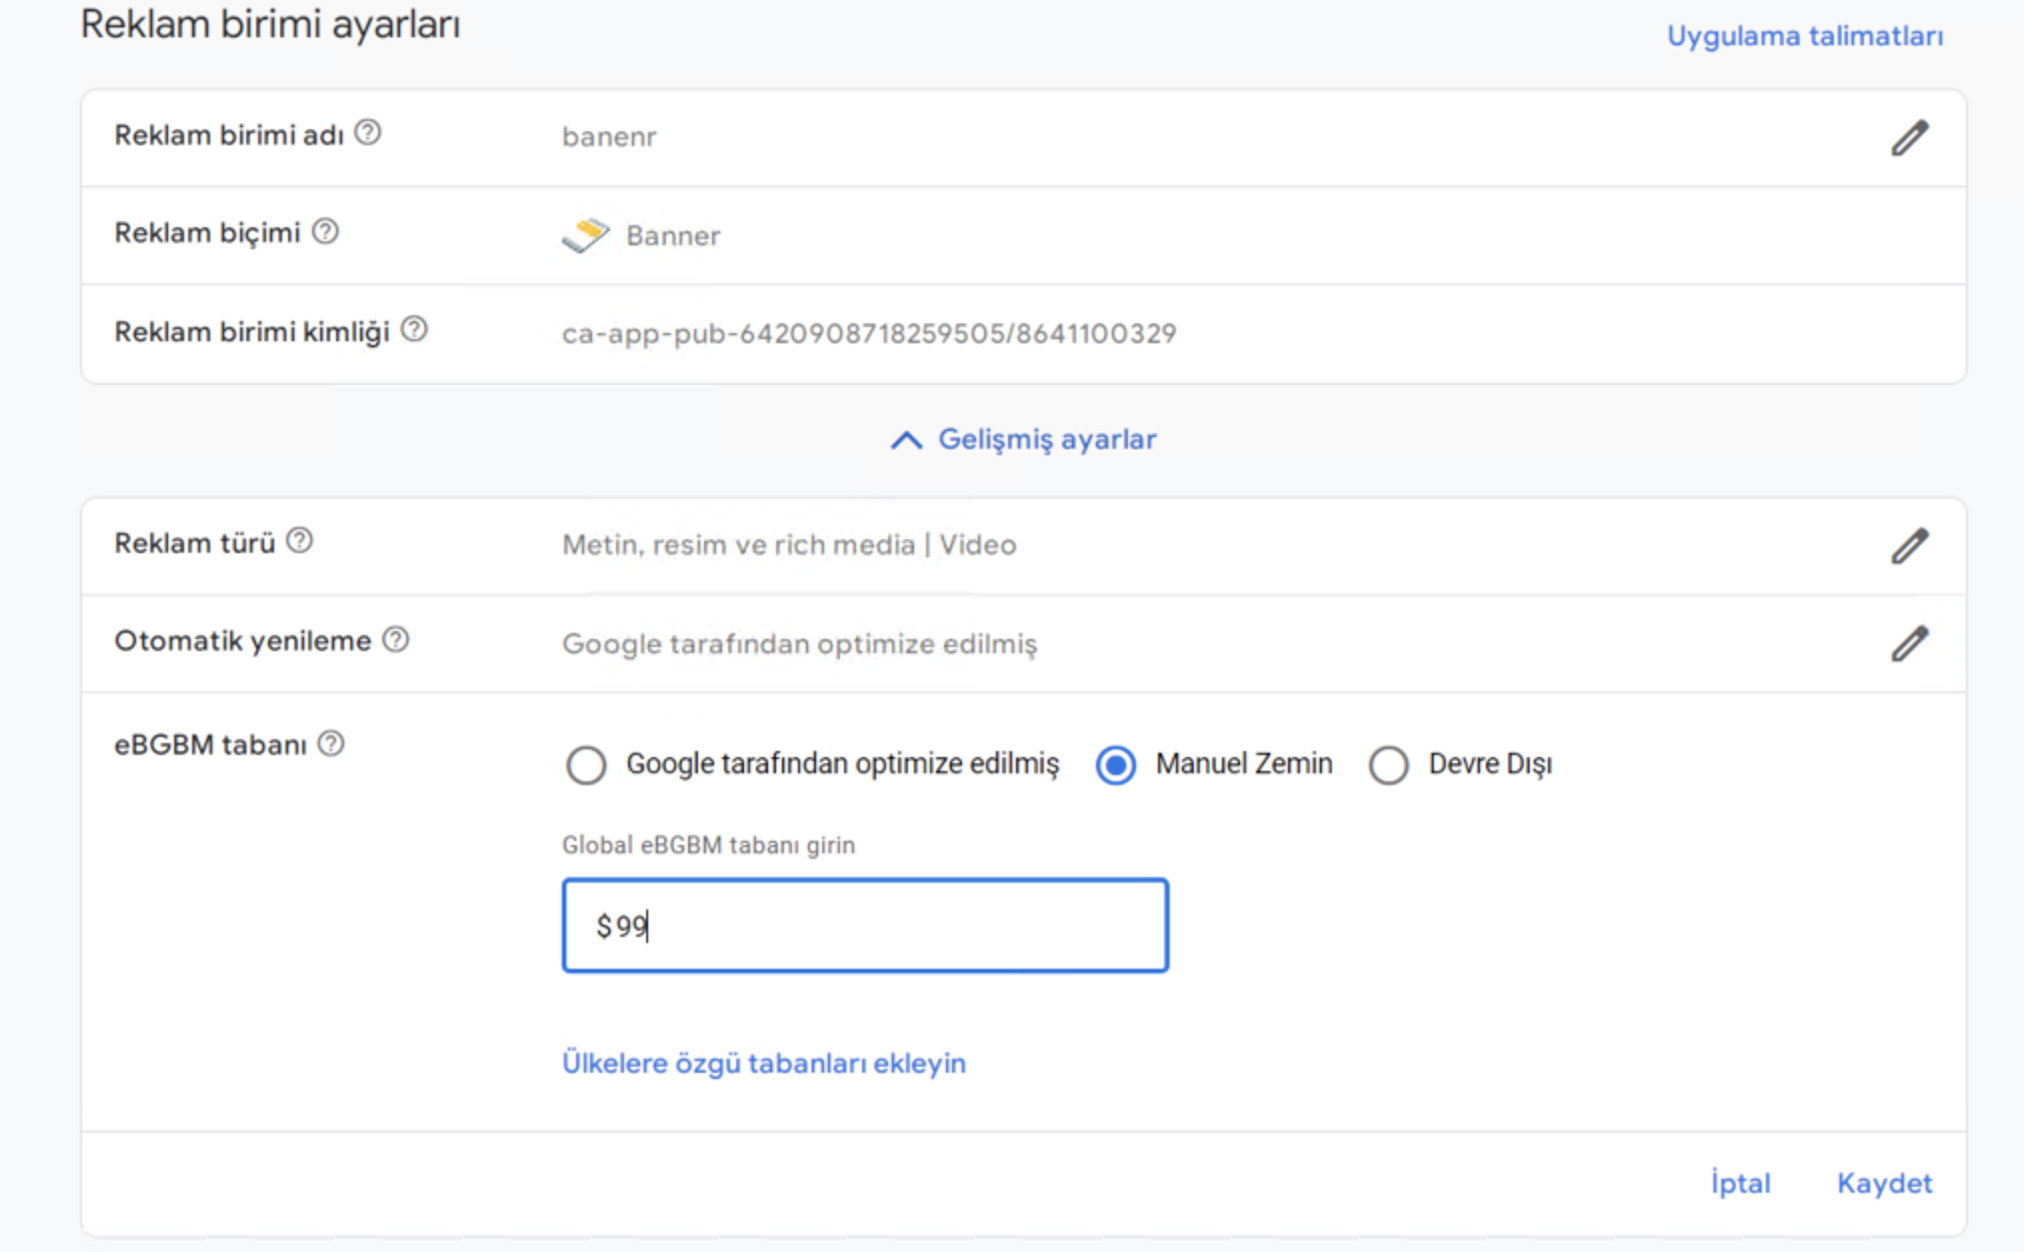
Task: Click the Reklam birimi kimliği label
Action: [x=252, y=332]
